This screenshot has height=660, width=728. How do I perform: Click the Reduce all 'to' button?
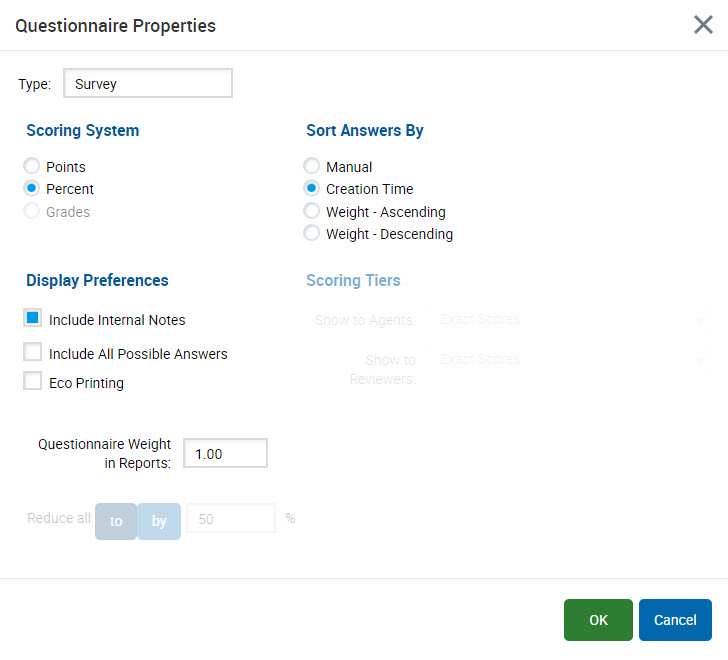[x=116, y=521]
